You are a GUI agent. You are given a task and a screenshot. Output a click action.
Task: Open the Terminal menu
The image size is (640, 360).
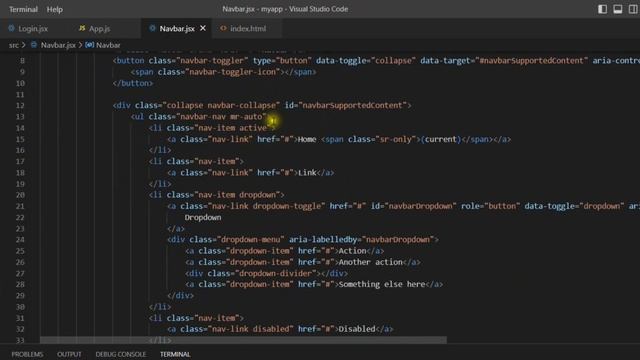[x=23, y=9]
